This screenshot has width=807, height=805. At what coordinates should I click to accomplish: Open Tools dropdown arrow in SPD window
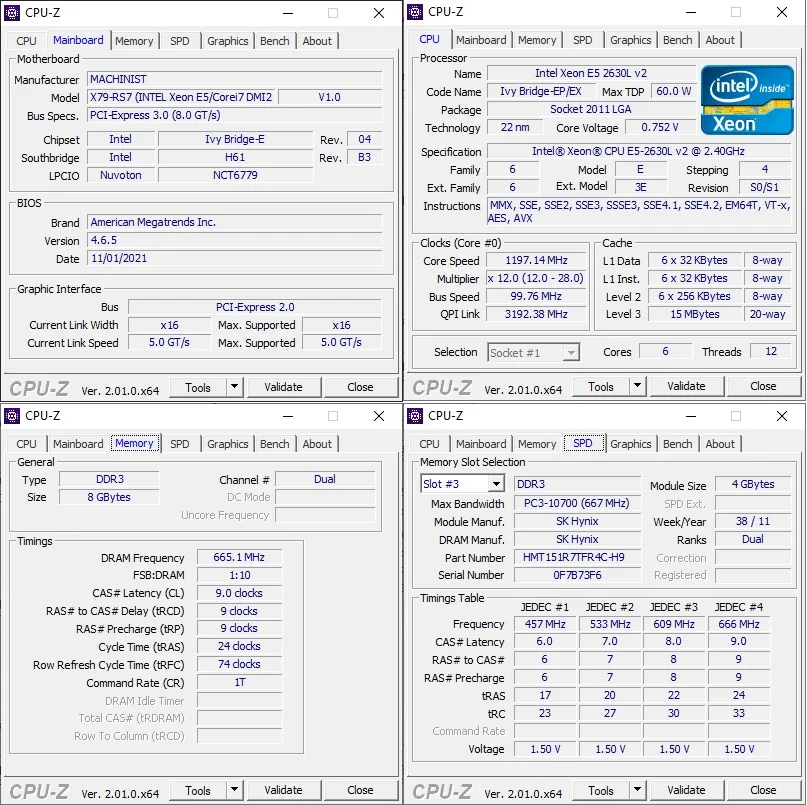[x=637, y=790]
